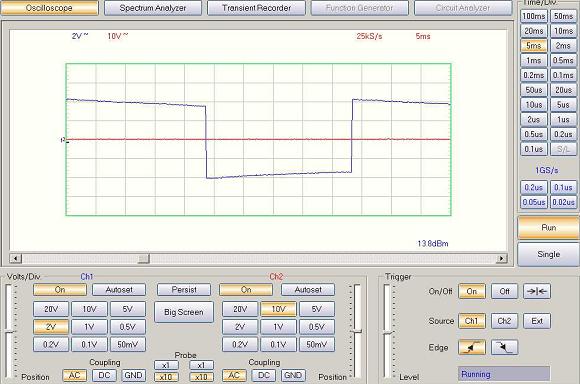
Task: Open the Function Generator tab
Action: point(360,8)
